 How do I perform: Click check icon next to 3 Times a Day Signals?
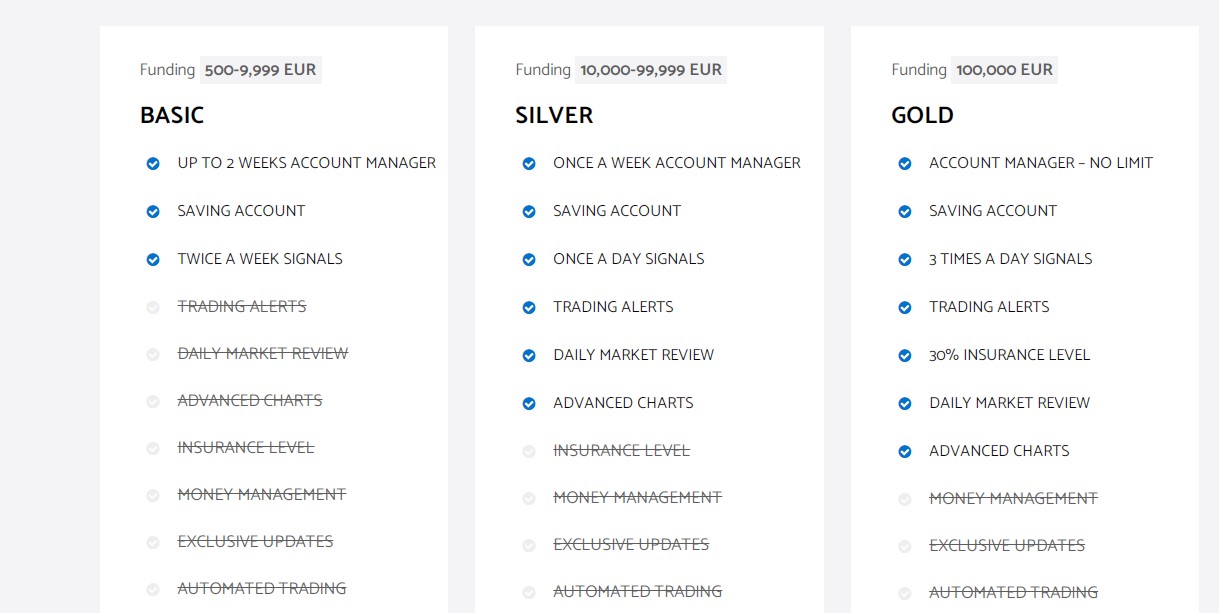(x=905, y=259)
